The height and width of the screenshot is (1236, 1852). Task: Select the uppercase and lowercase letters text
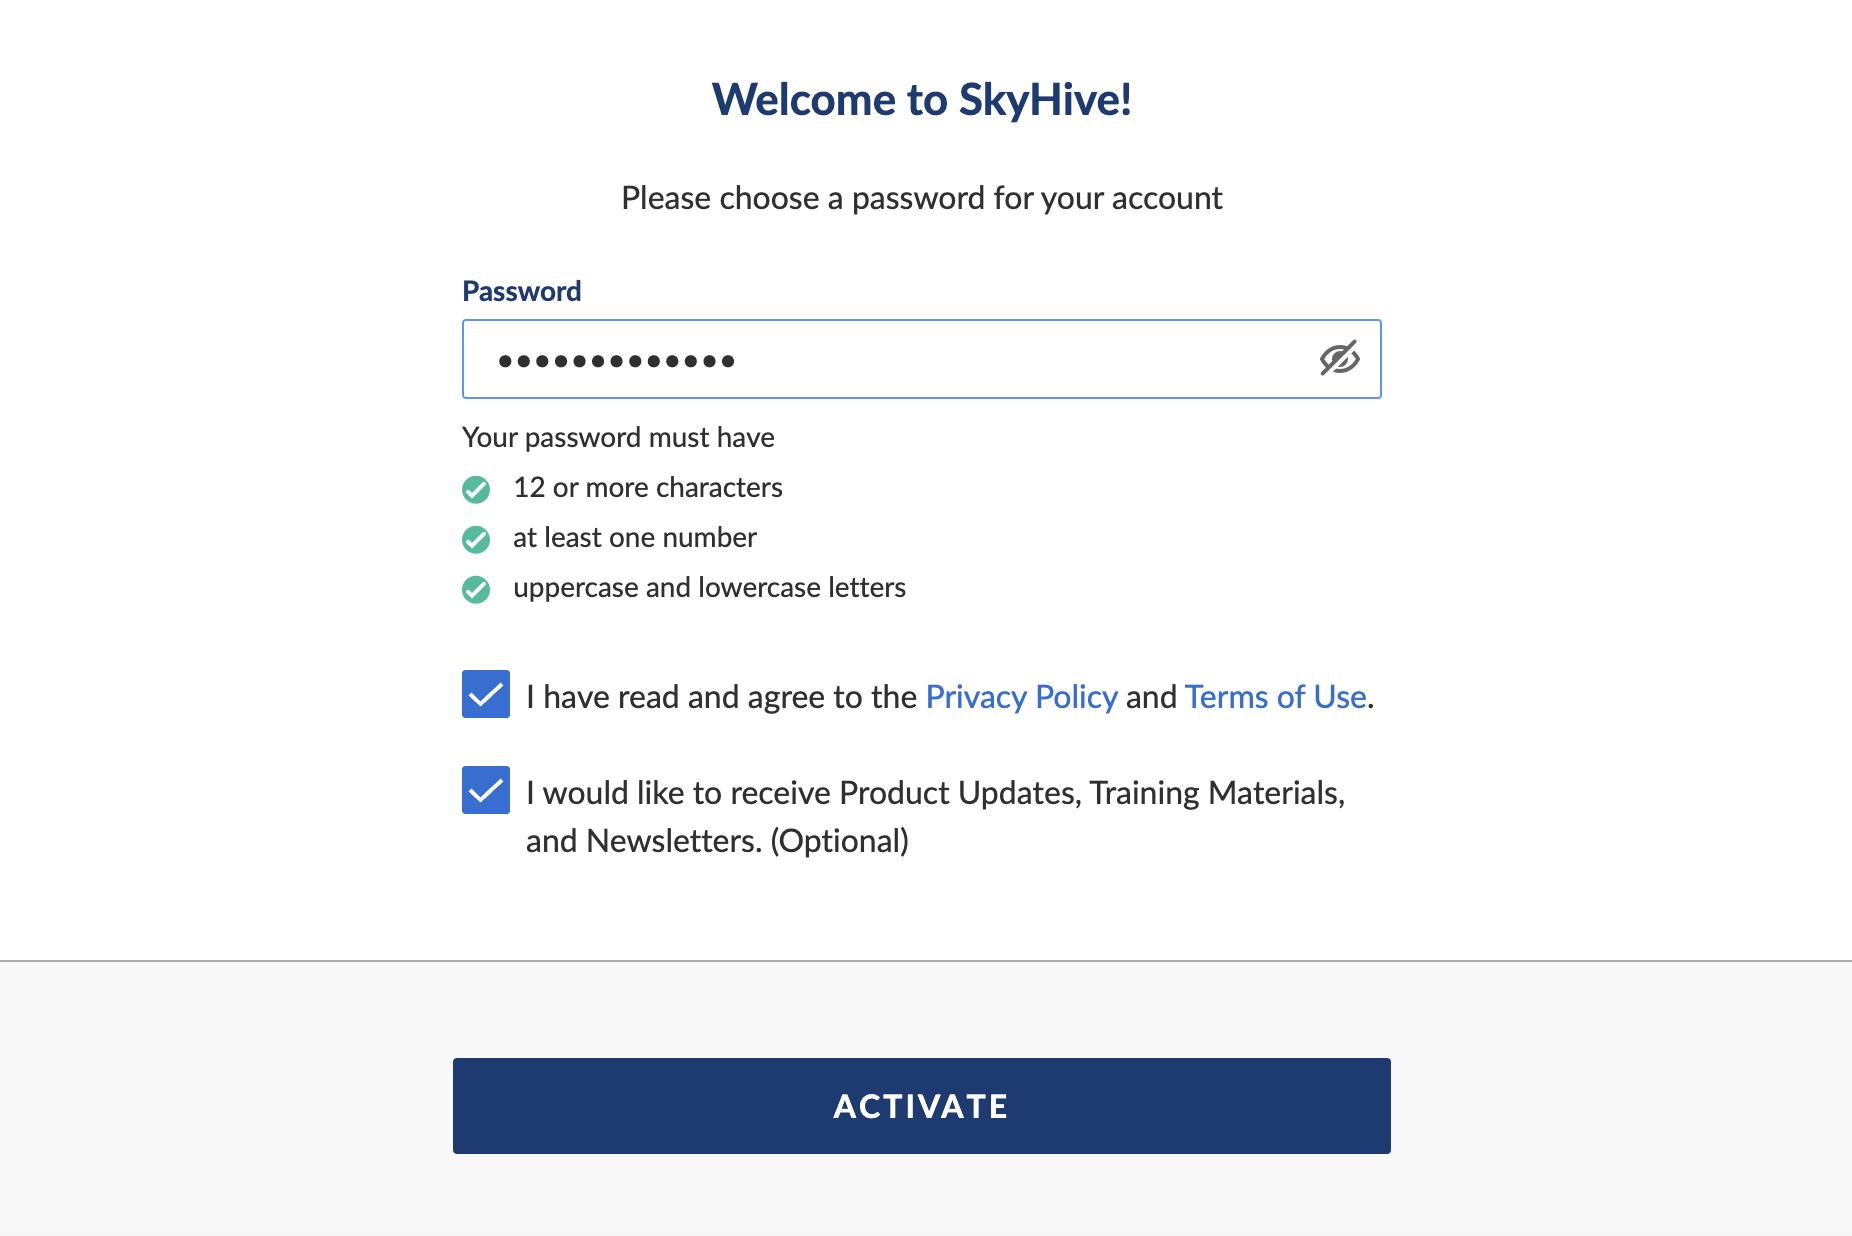pyautogui.click(x=709, y=587)
